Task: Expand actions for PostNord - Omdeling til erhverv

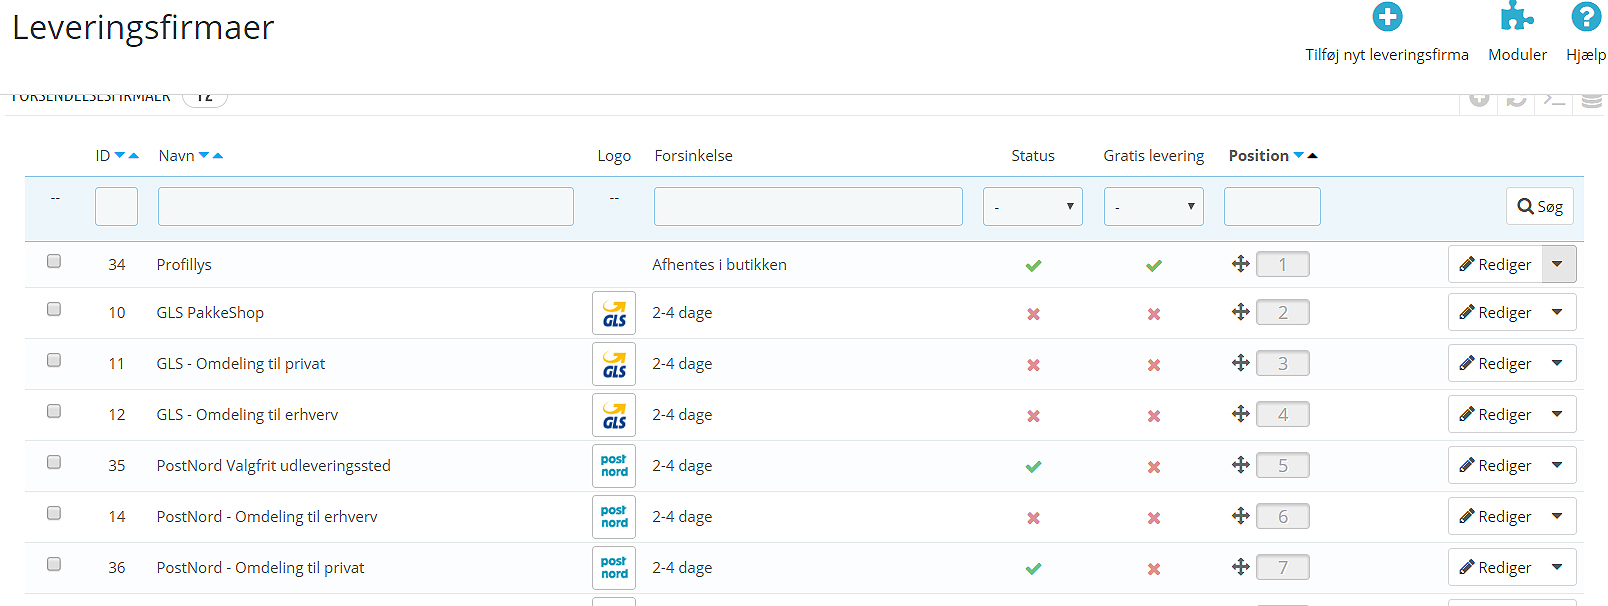Action: tap(1558, 516)
